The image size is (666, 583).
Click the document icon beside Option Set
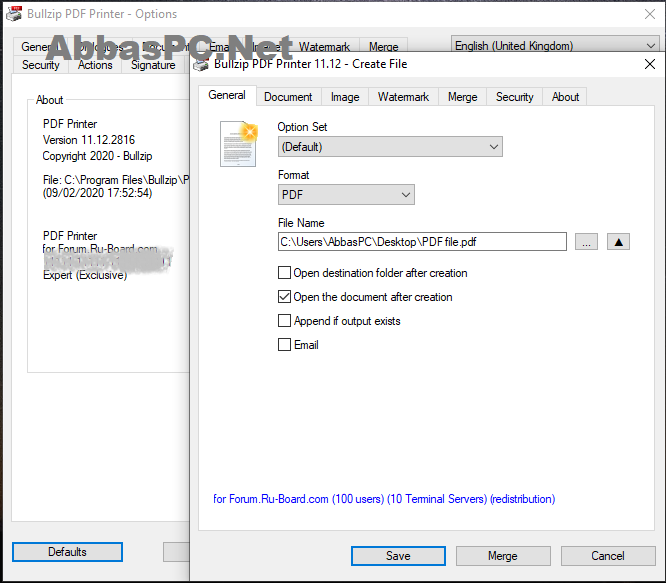pyautogui.click(x=239, y=144)
